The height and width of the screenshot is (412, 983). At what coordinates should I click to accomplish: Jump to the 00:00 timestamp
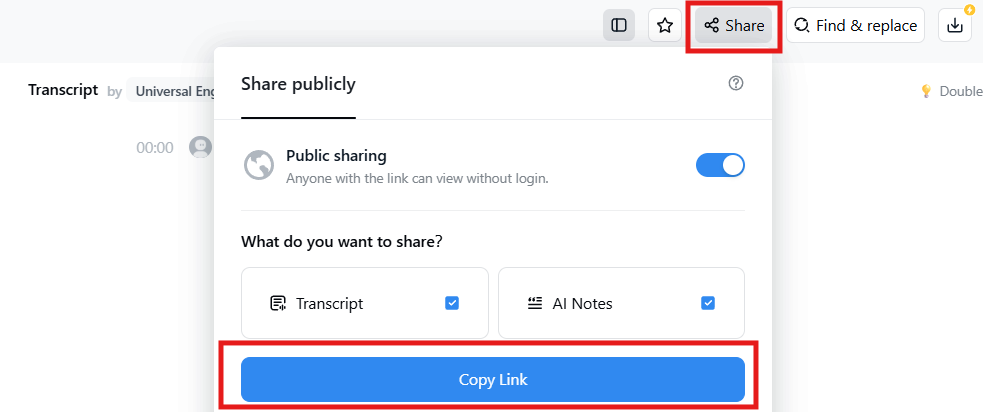[x=155, y=148]
